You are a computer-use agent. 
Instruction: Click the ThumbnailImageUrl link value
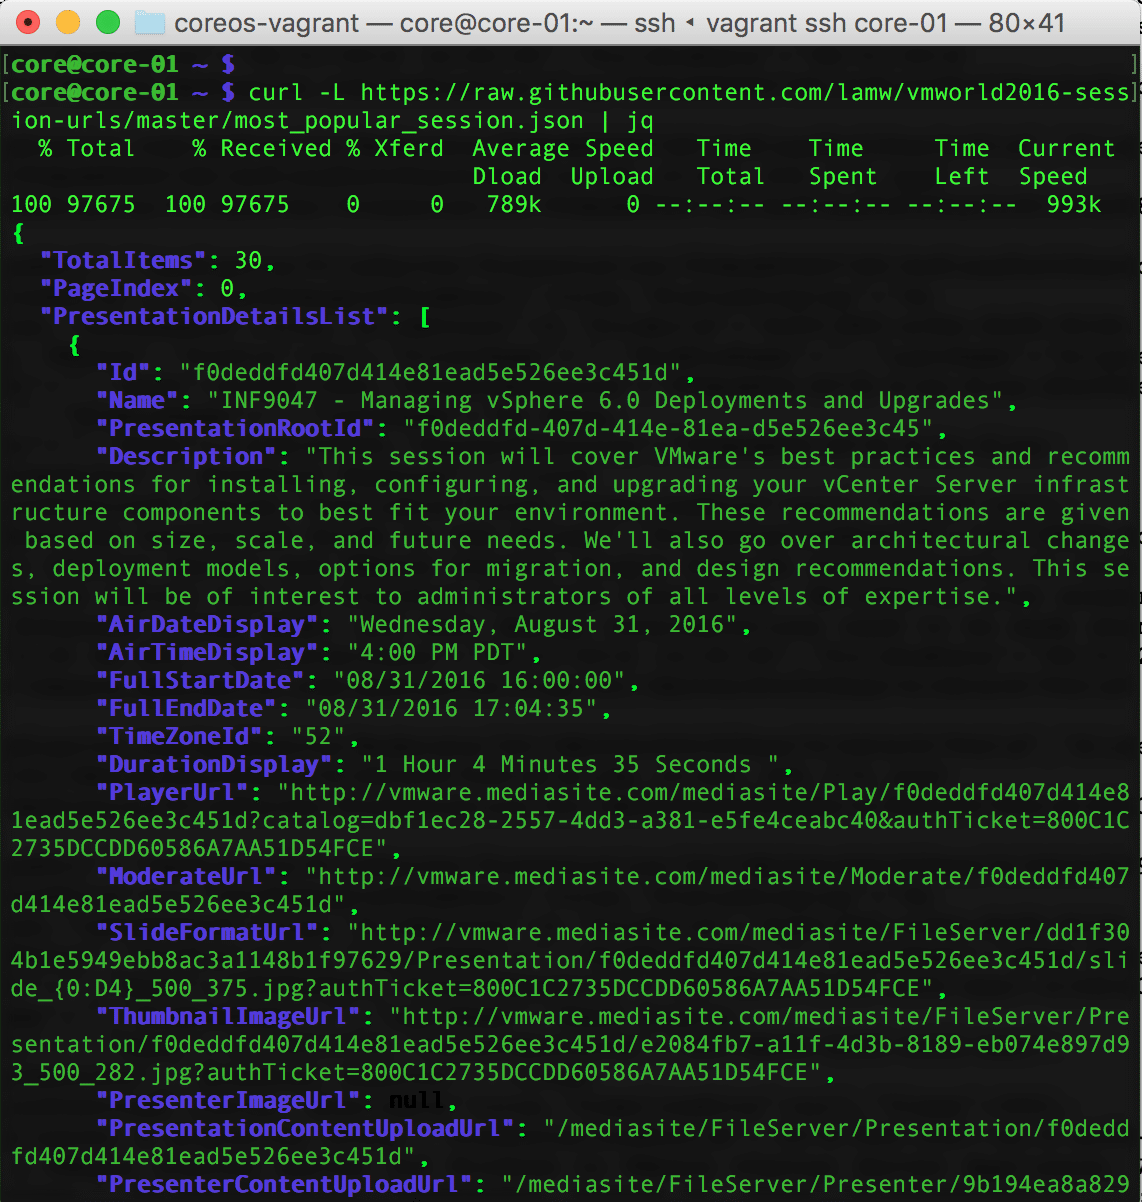(x=570, y=1044)
